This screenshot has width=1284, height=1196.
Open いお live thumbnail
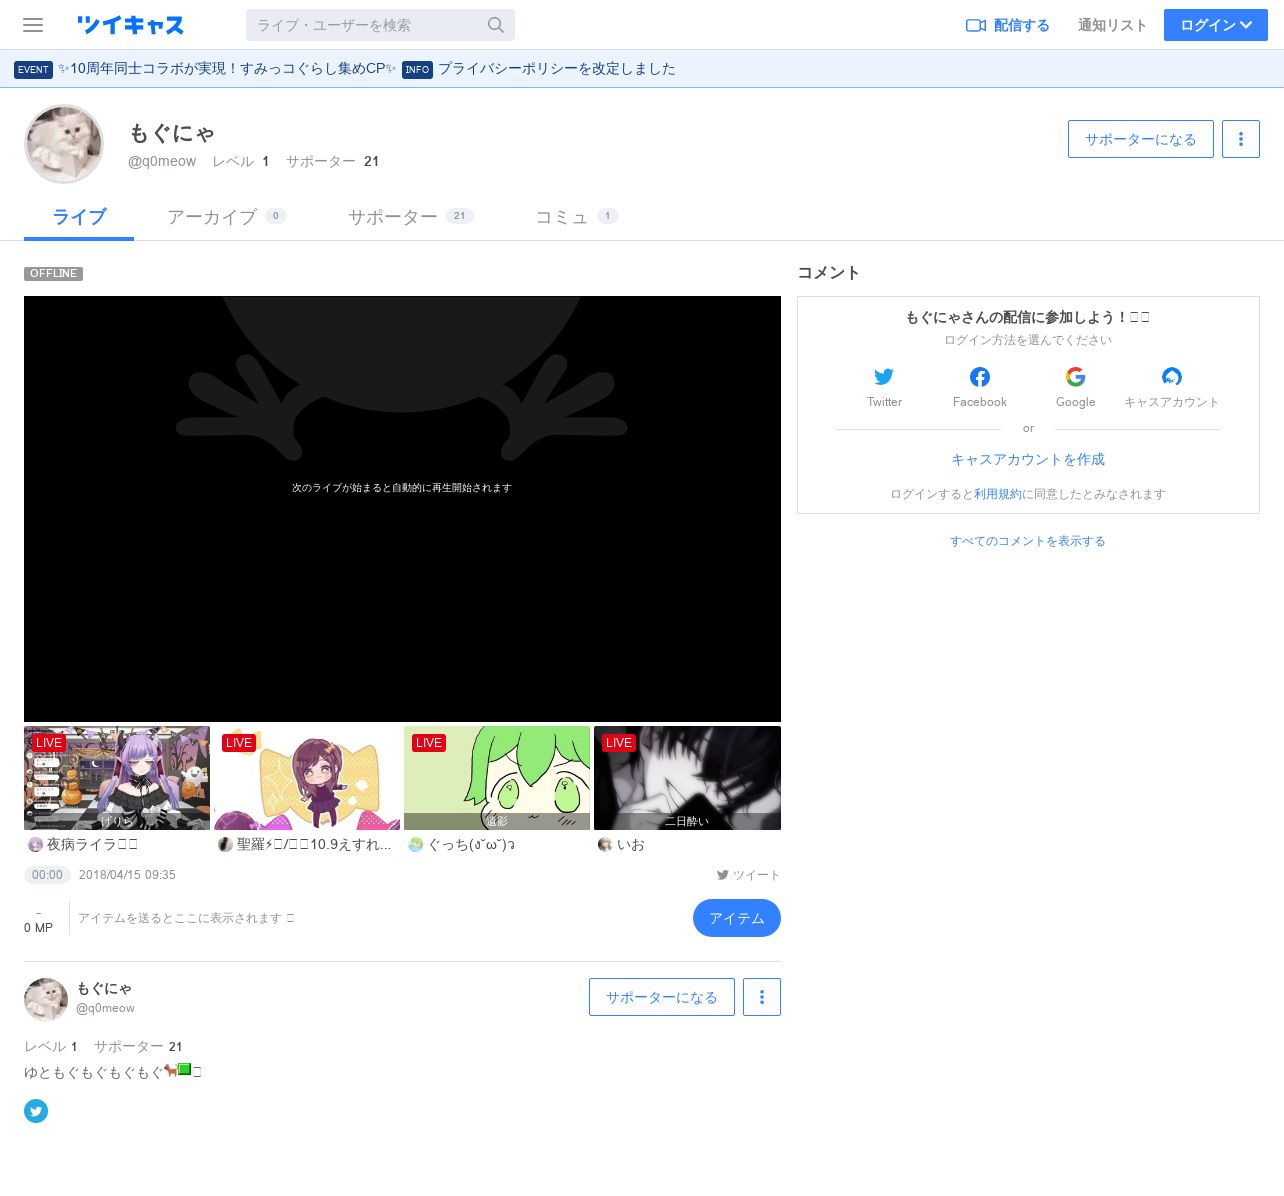687,778
